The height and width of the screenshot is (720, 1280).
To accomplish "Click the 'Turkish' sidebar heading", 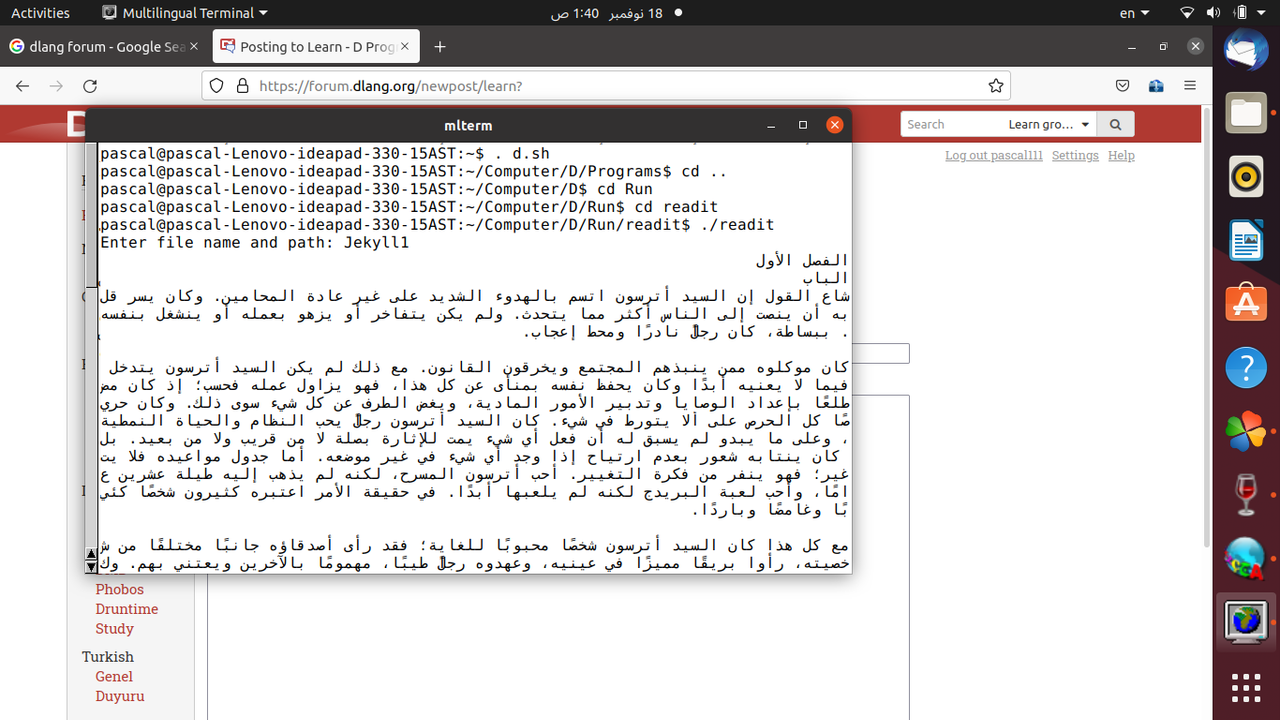I will pyautogui.click(x=107, y=657).
